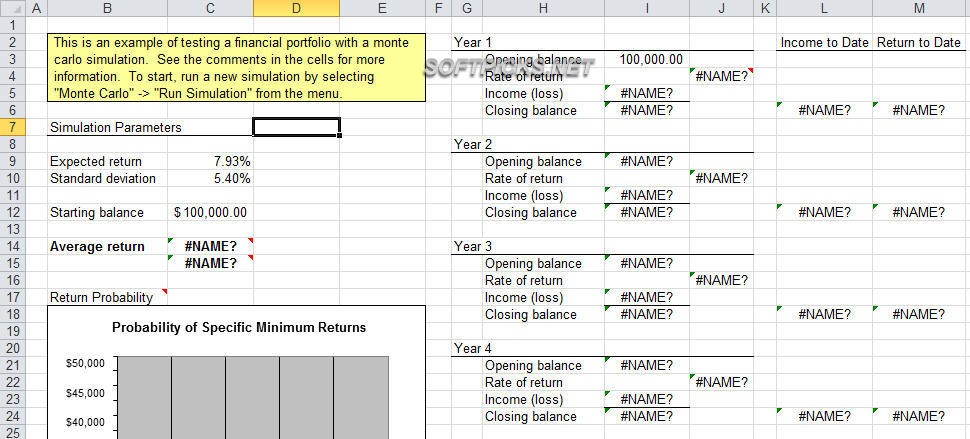Select row 21 header
The width and height of the screenshot is (970, 439).
click(14, 365)
